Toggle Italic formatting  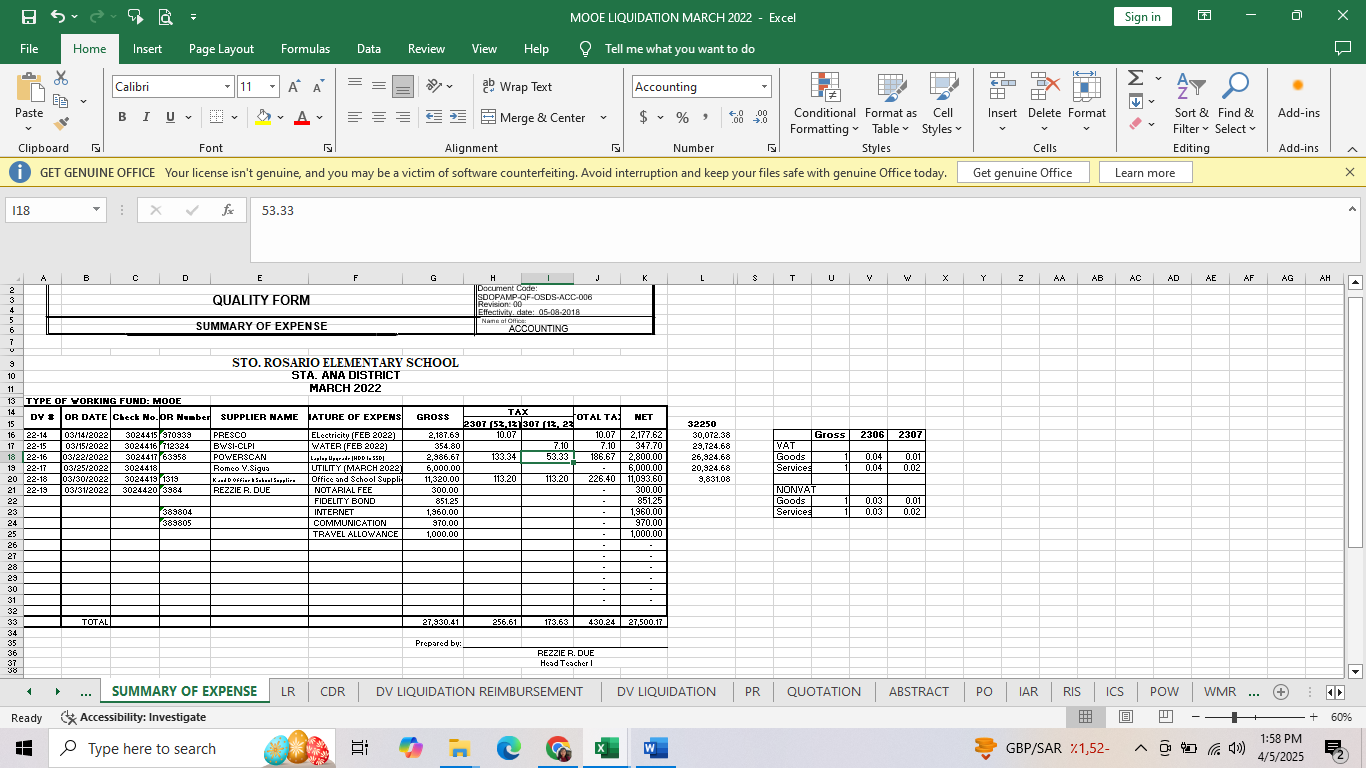tap(146, 117)
